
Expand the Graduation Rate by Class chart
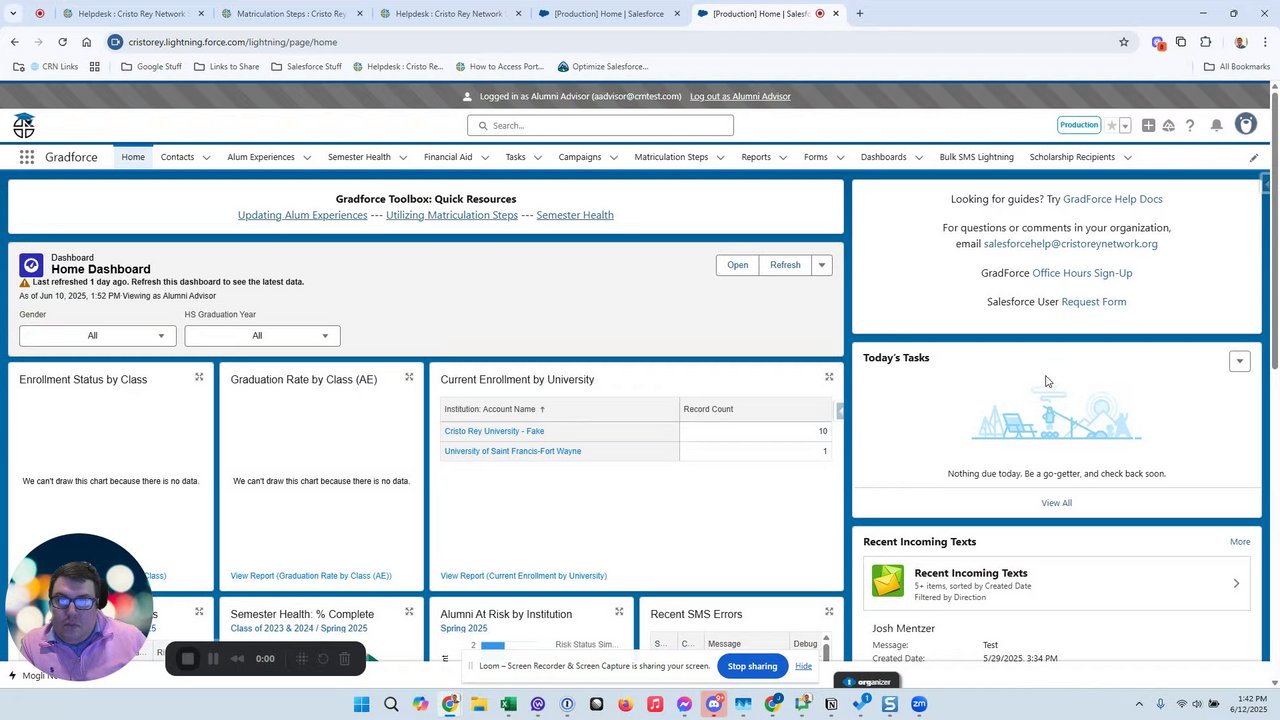pos(409,377)
